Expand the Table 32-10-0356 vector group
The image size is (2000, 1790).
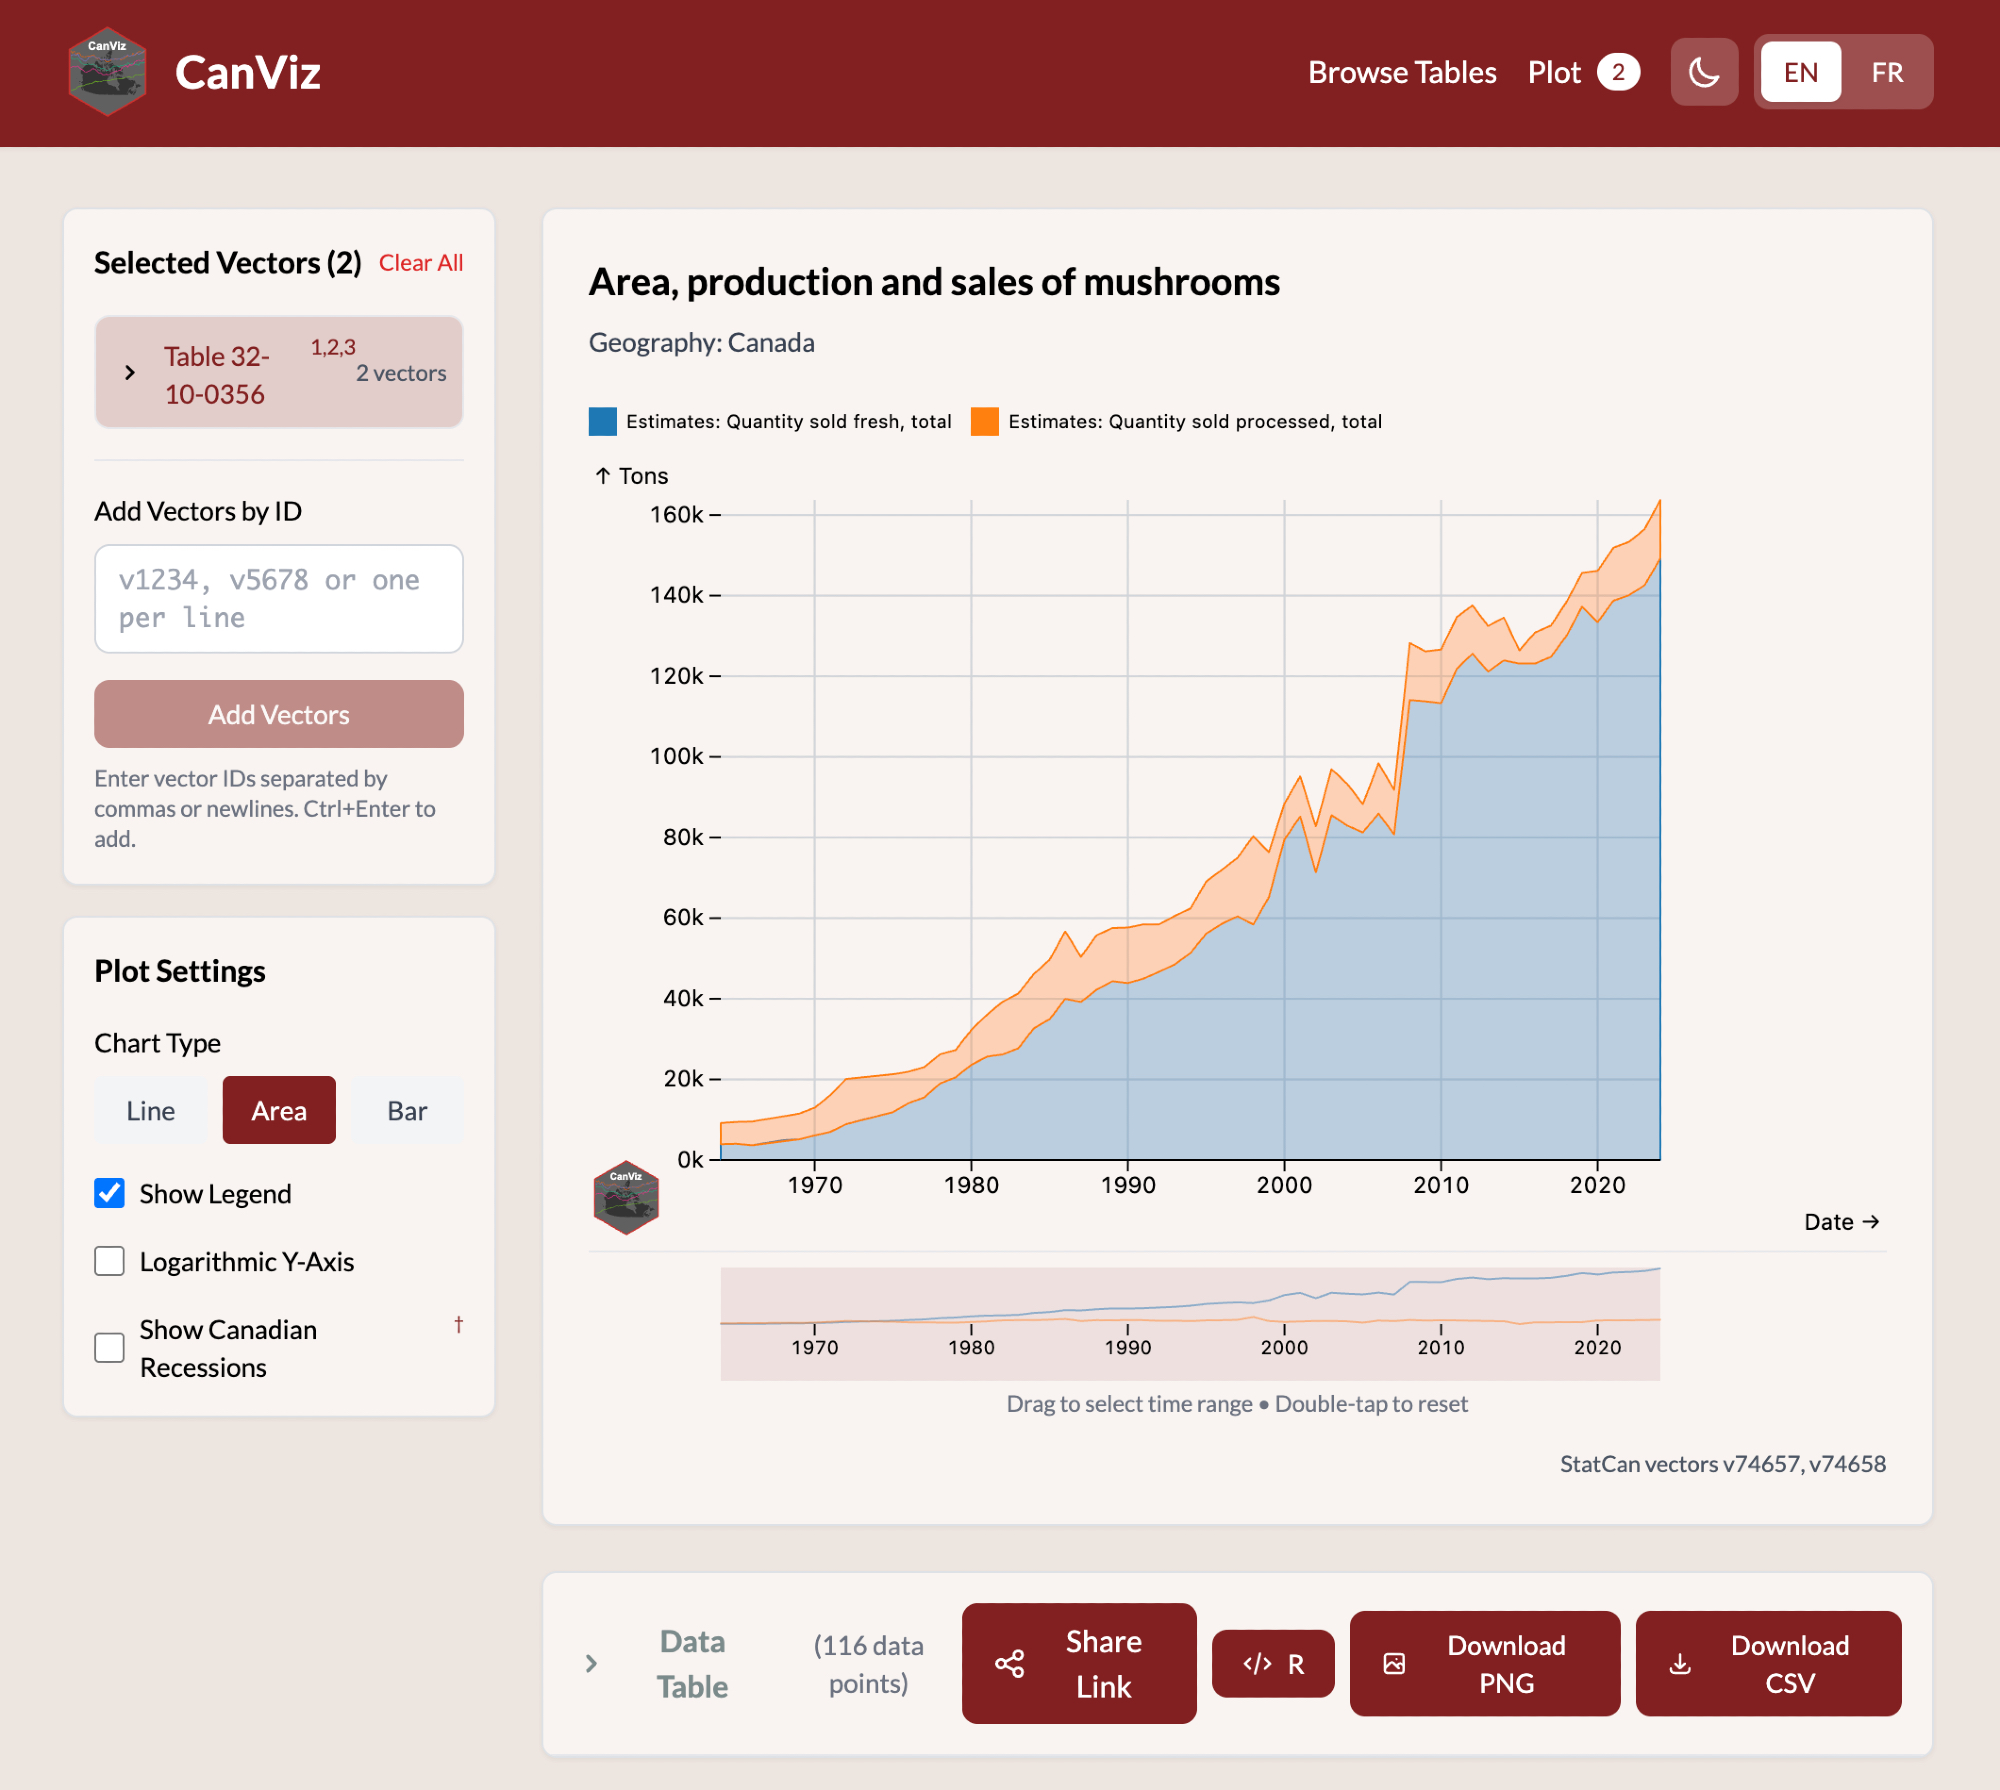[x=130, y=373]
